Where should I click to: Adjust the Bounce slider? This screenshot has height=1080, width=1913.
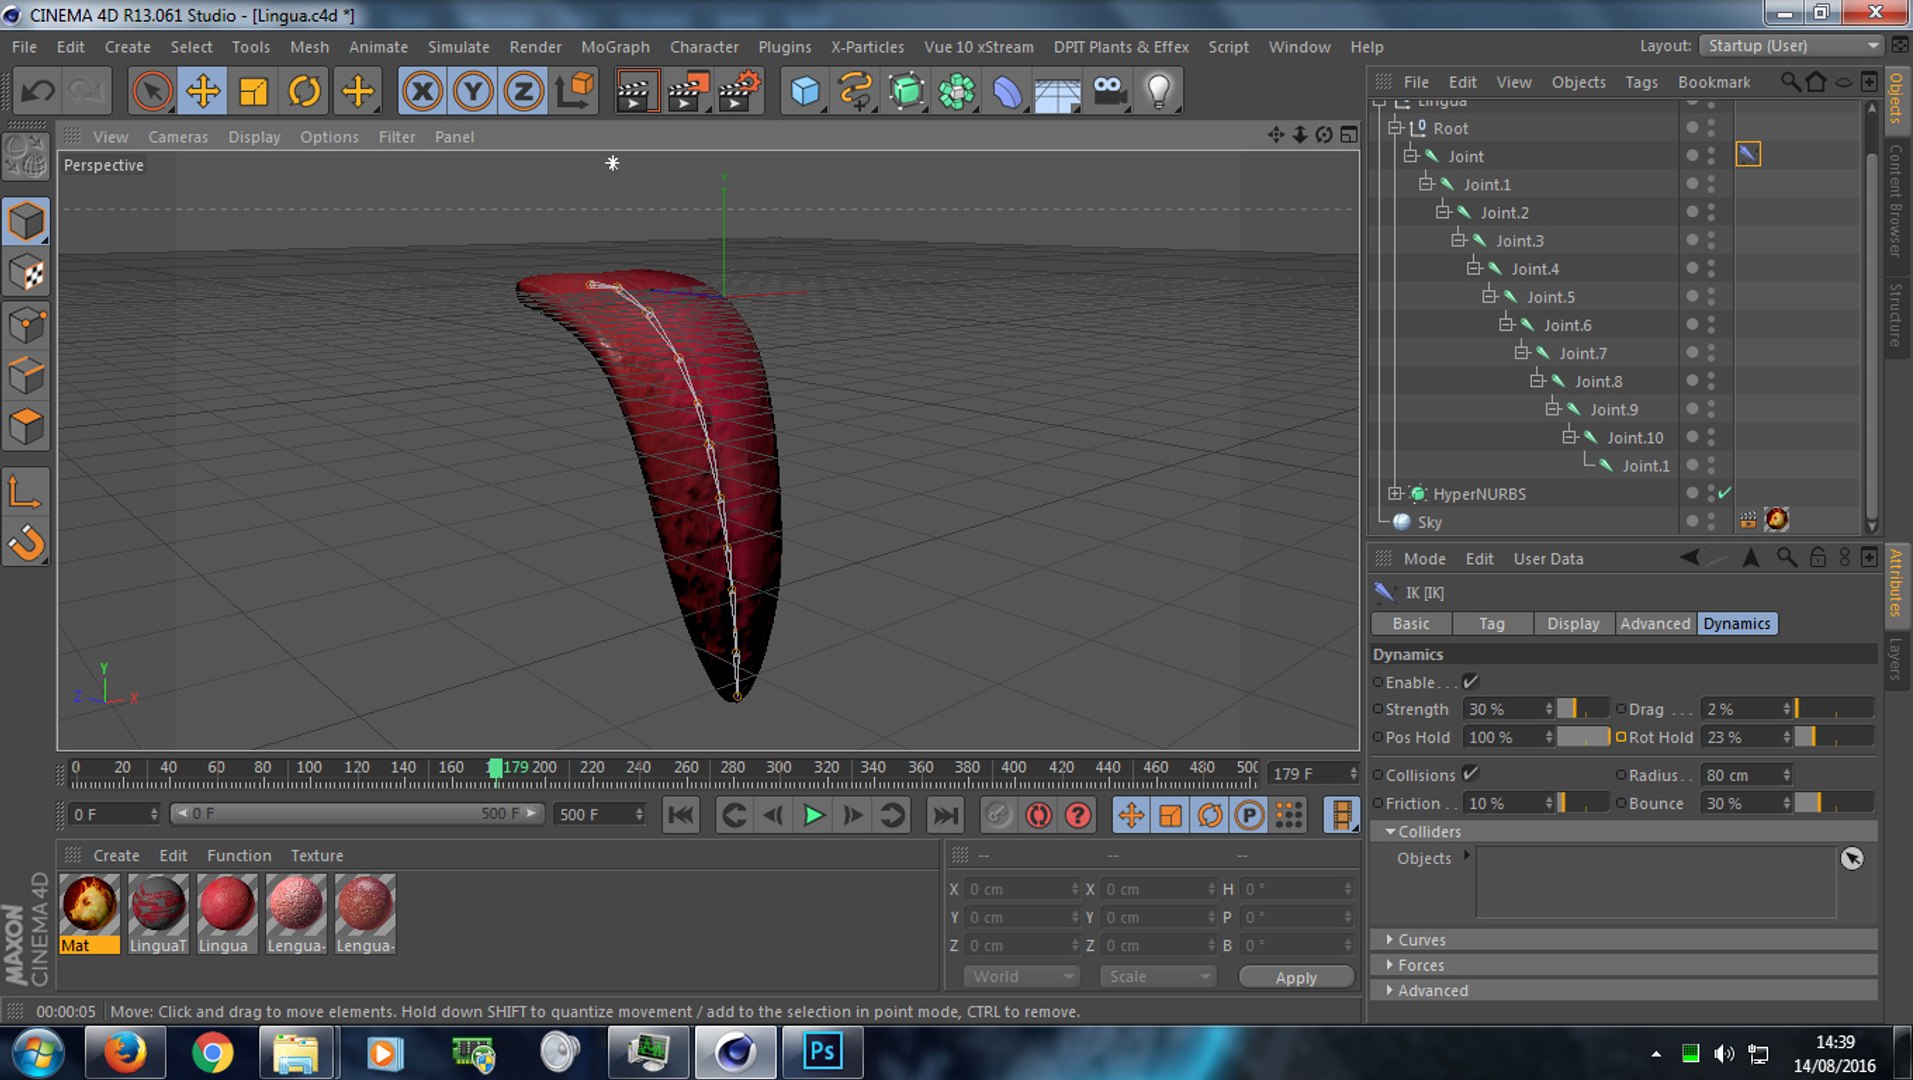coord(1834,803)
